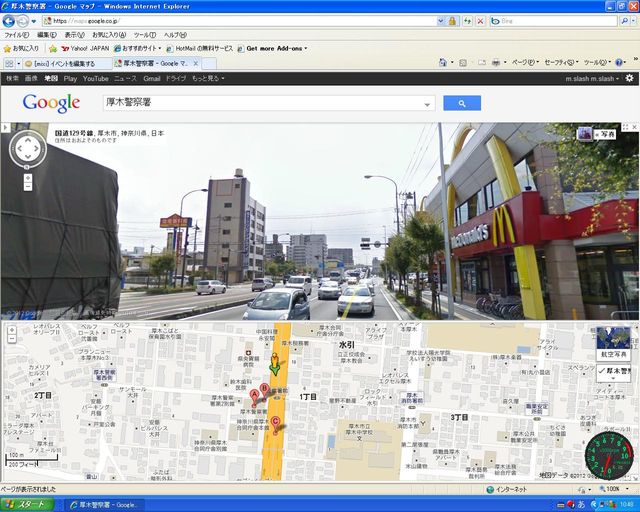Open the 写真 photos thumbnail in Street View
The width and height of the screenshot is (640, 512).
point(598,133)
